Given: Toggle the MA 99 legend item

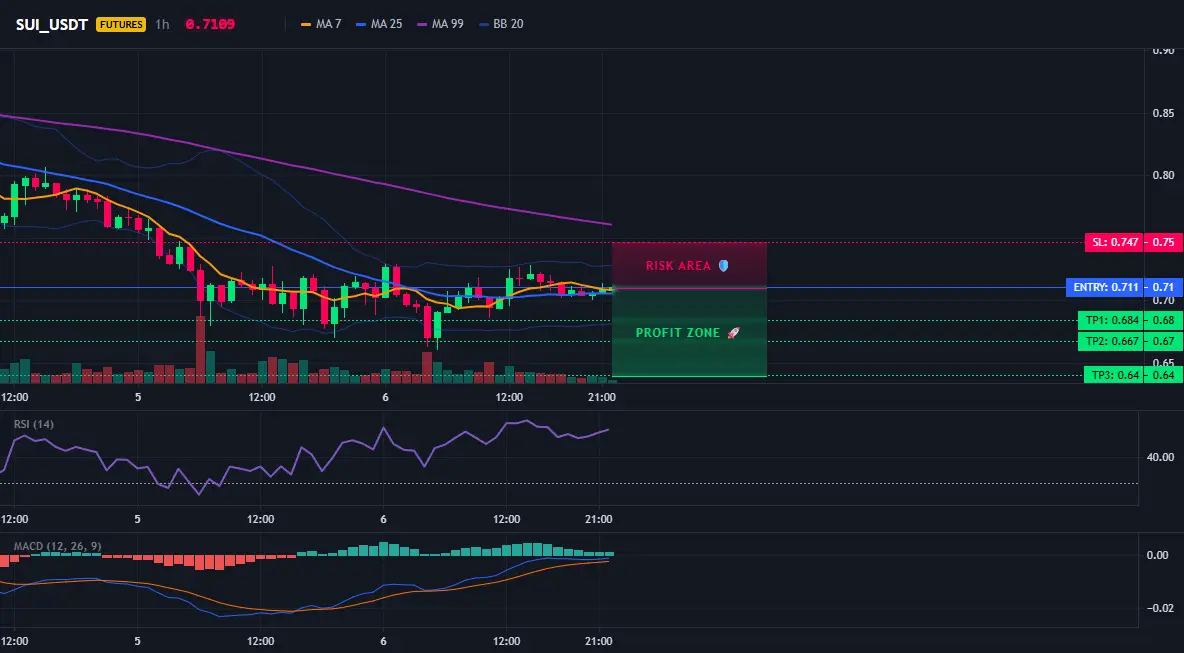Looking at the screenshot, I should (440, 24).
